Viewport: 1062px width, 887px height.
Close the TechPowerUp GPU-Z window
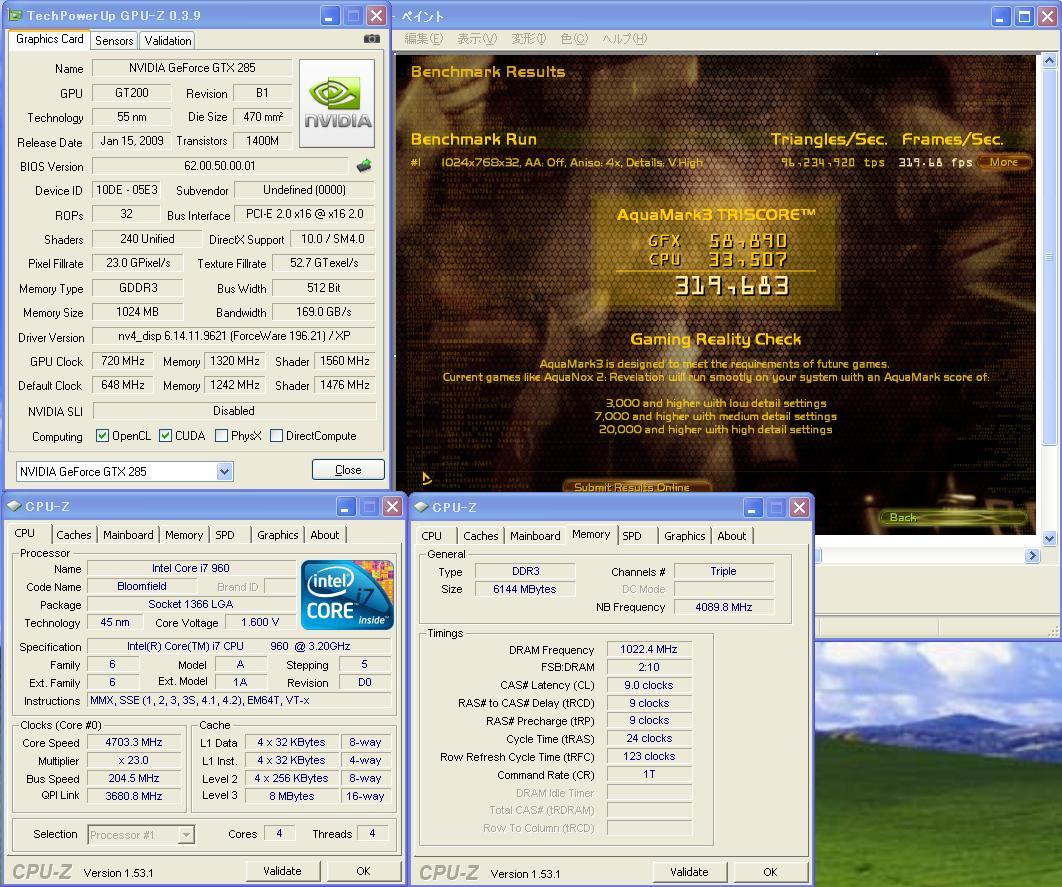tap(377, 16)
